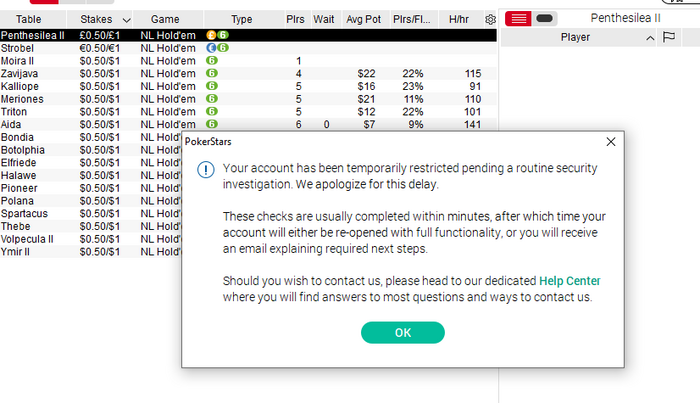Sort by Type column header
The height and width of the screenshot is (403, 700).
tap(242, 20)
